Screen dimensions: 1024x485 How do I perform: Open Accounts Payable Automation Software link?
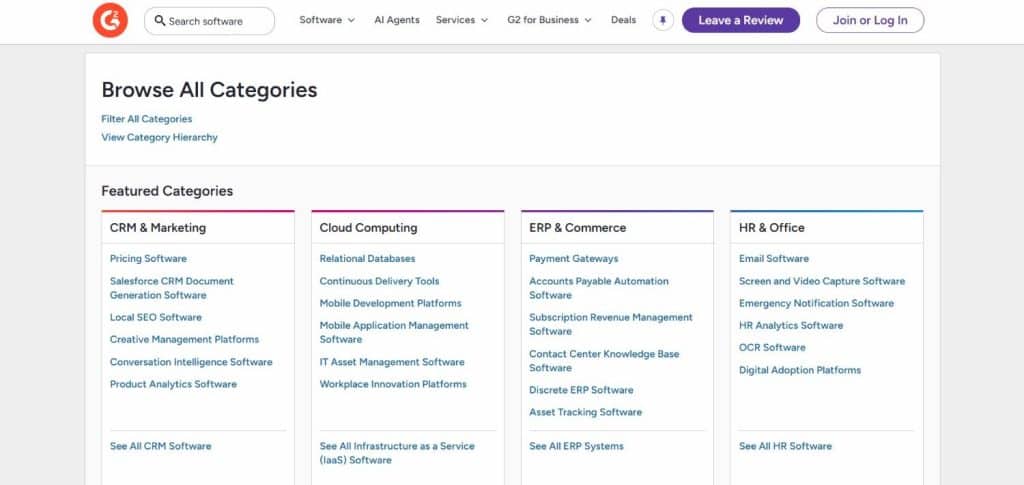pos(599,289)
